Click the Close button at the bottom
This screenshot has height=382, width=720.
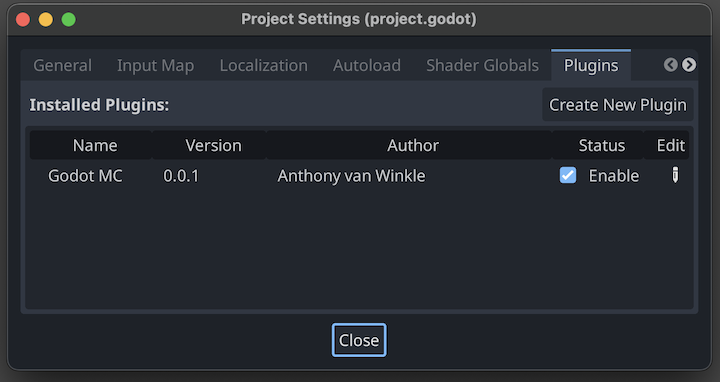(359, 340)
